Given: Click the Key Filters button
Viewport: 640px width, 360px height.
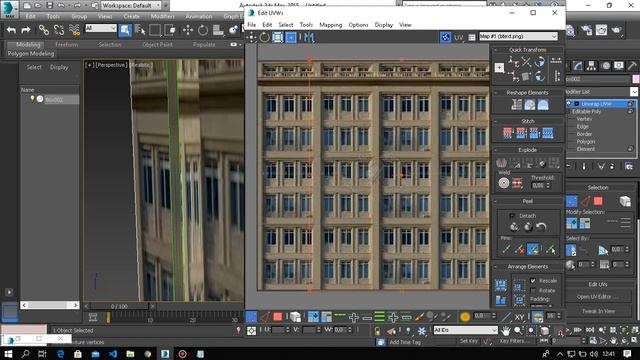Looking at the screenshot, I should pos(514,341).
